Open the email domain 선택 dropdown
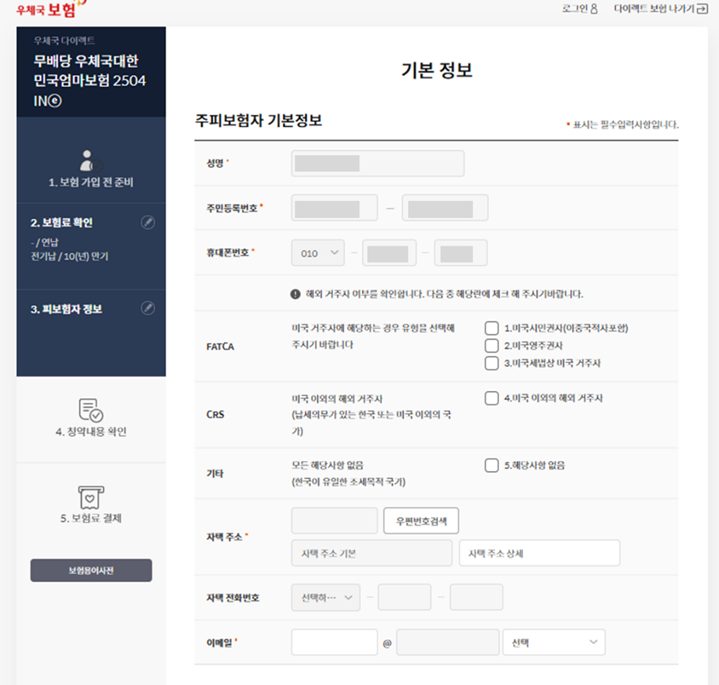 [x=554, y=642]
